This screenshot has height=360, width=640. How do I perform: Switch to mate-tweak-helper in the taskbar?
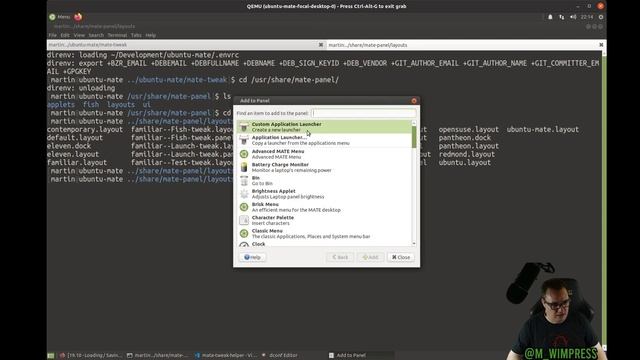point(225,356)
